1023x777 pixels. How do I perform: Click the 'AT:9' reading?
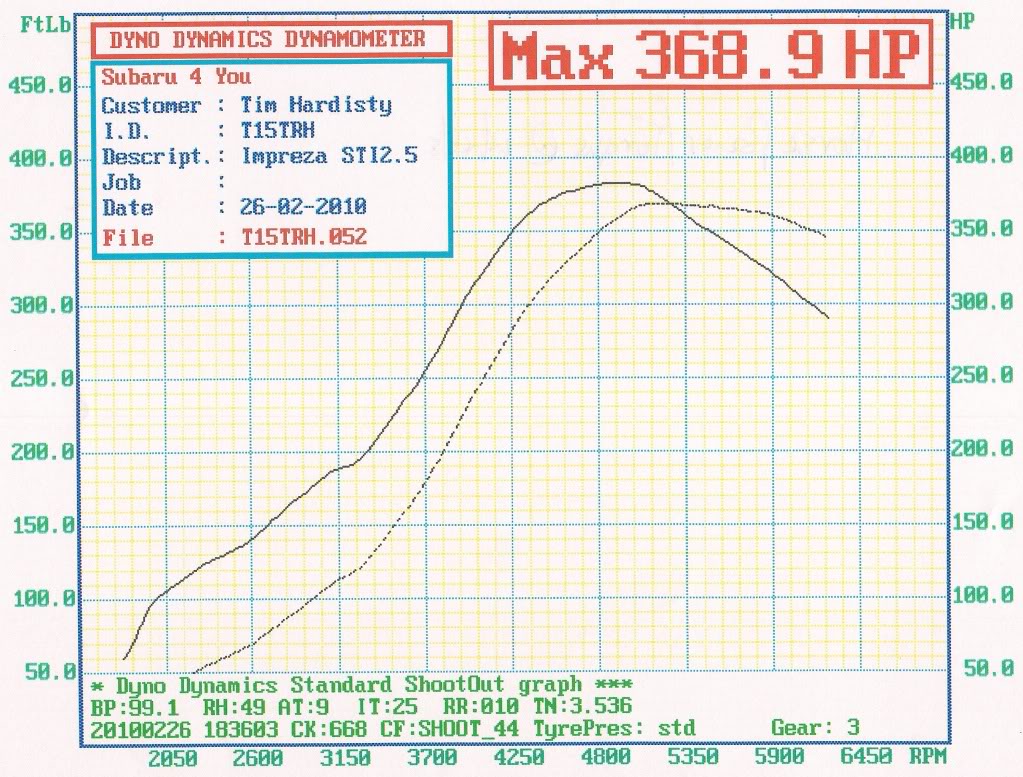(303, 707)
